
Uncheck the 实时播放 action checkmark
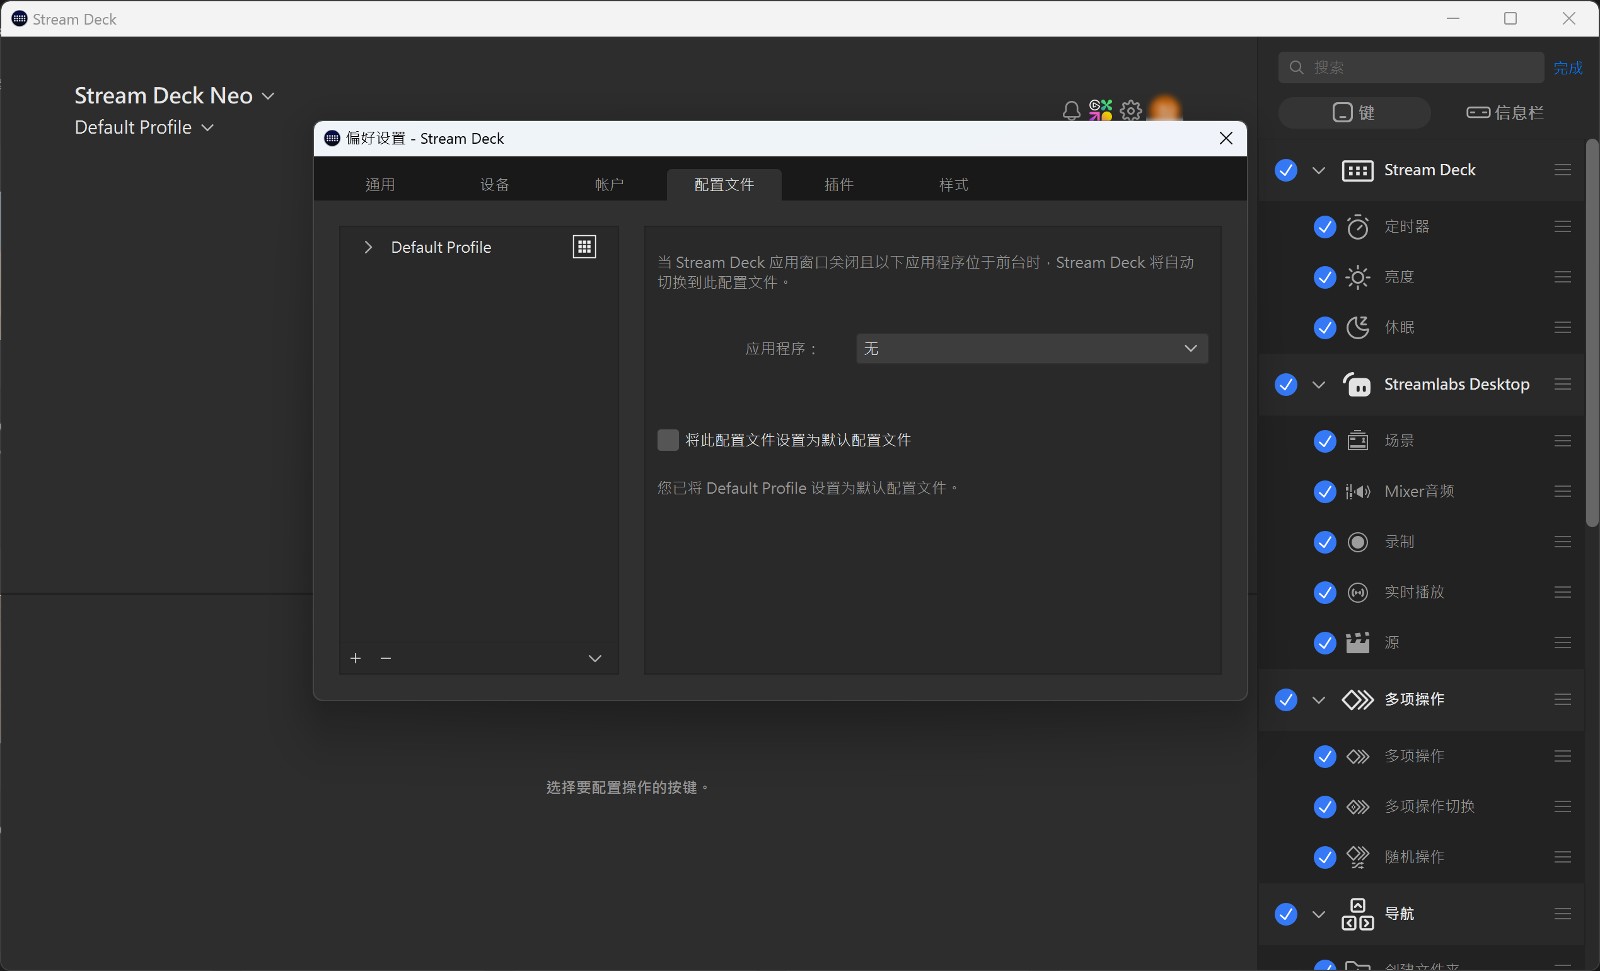point(1324,592)
